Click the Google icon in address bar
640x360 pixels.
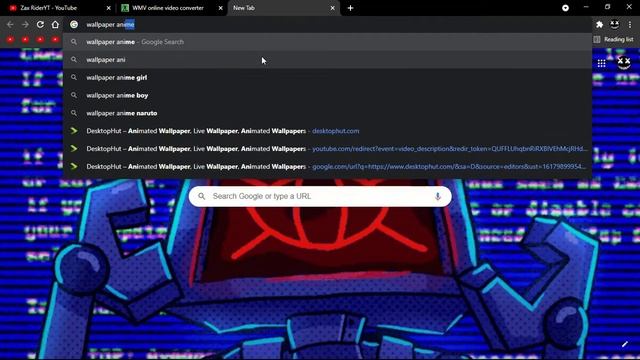(x=74, y=24)
